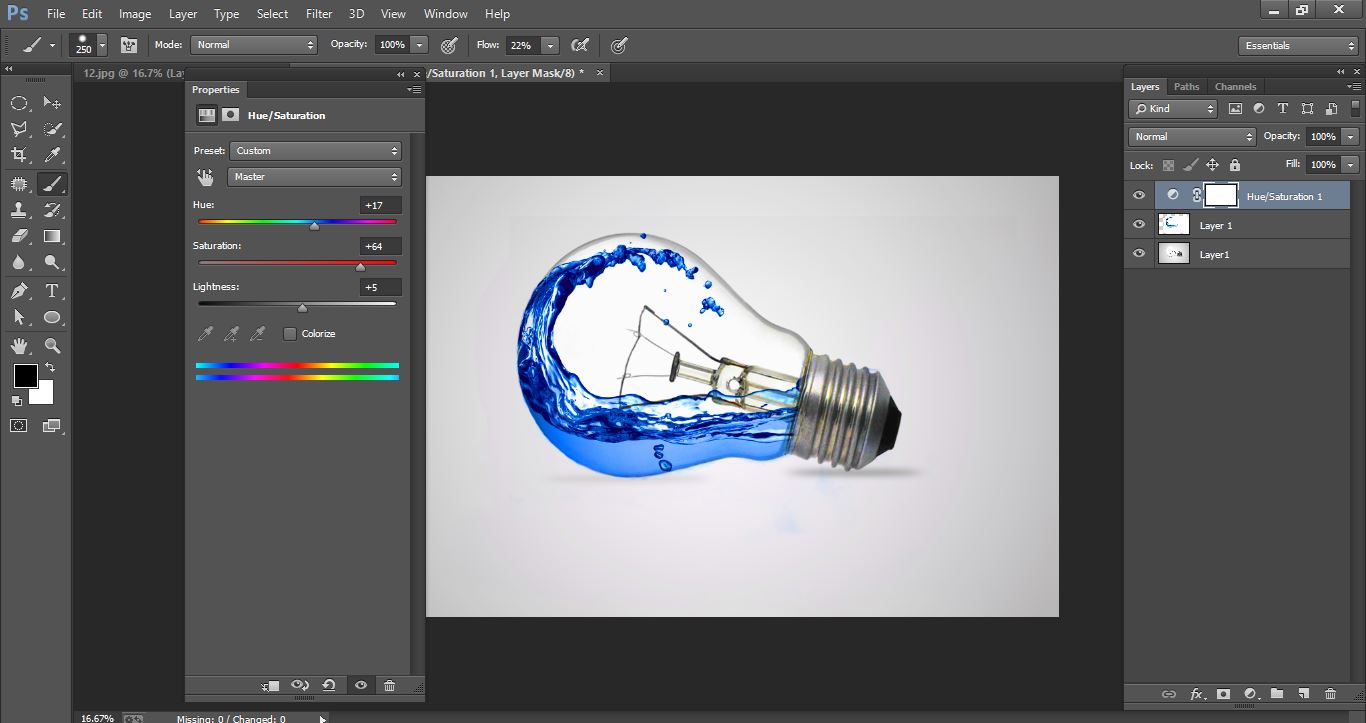The height and width of the screenshot is (723, 1366).
Task: Switch to the Channels tab
Action: [x=1236, y=86]
